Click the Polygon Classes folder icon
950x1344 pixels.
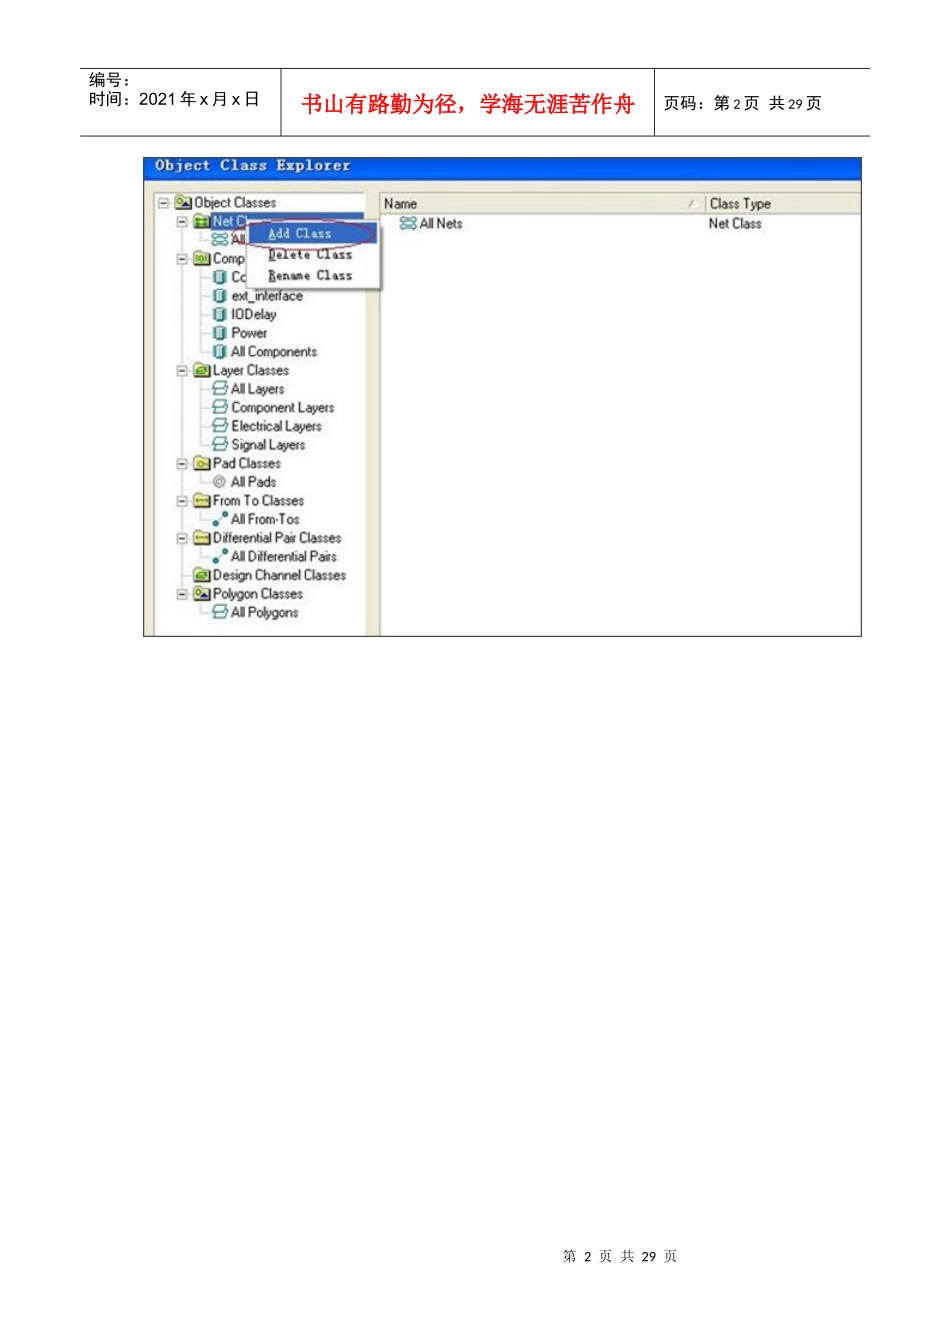pos(202,594)
